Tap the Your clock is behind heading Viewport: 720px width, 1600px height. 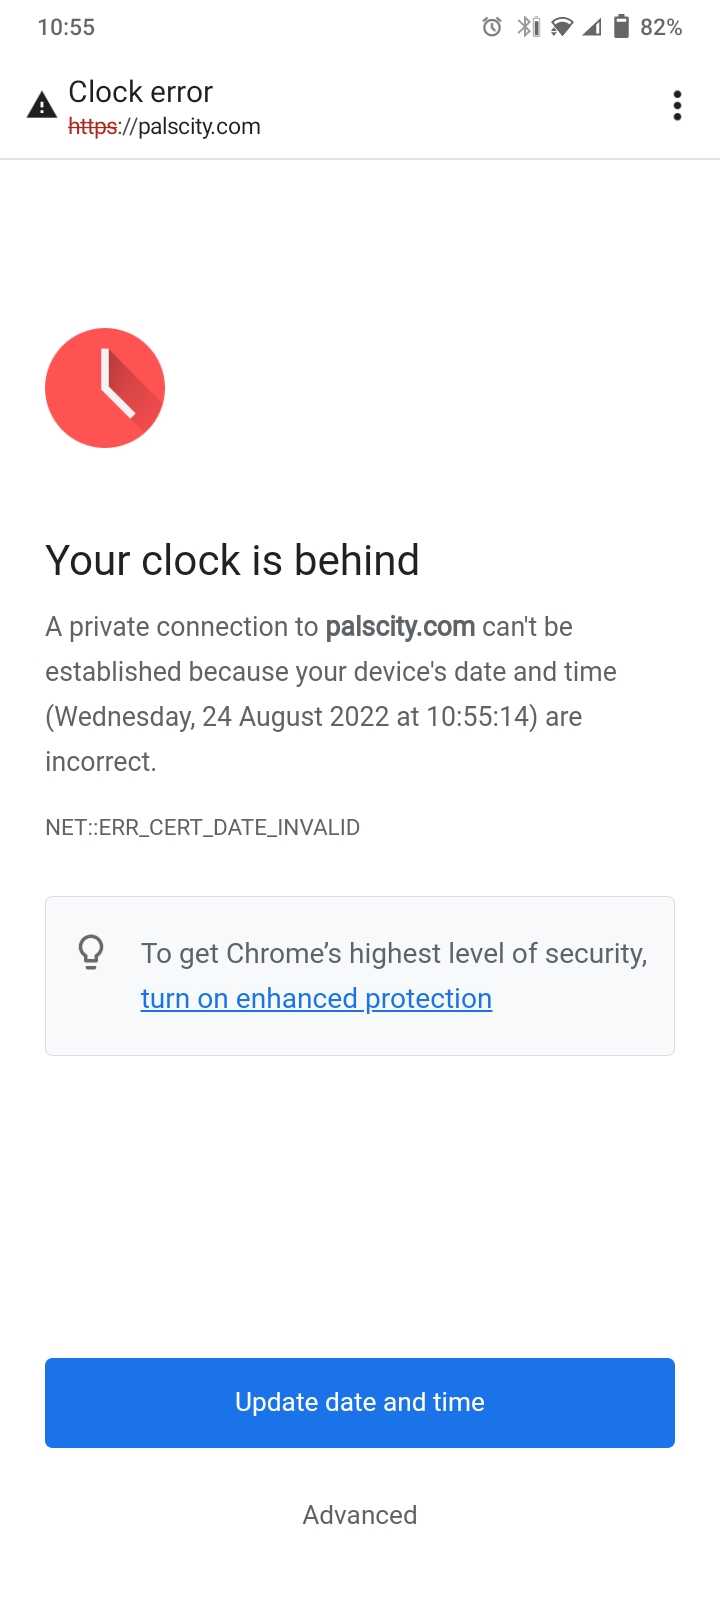[232, 560]
